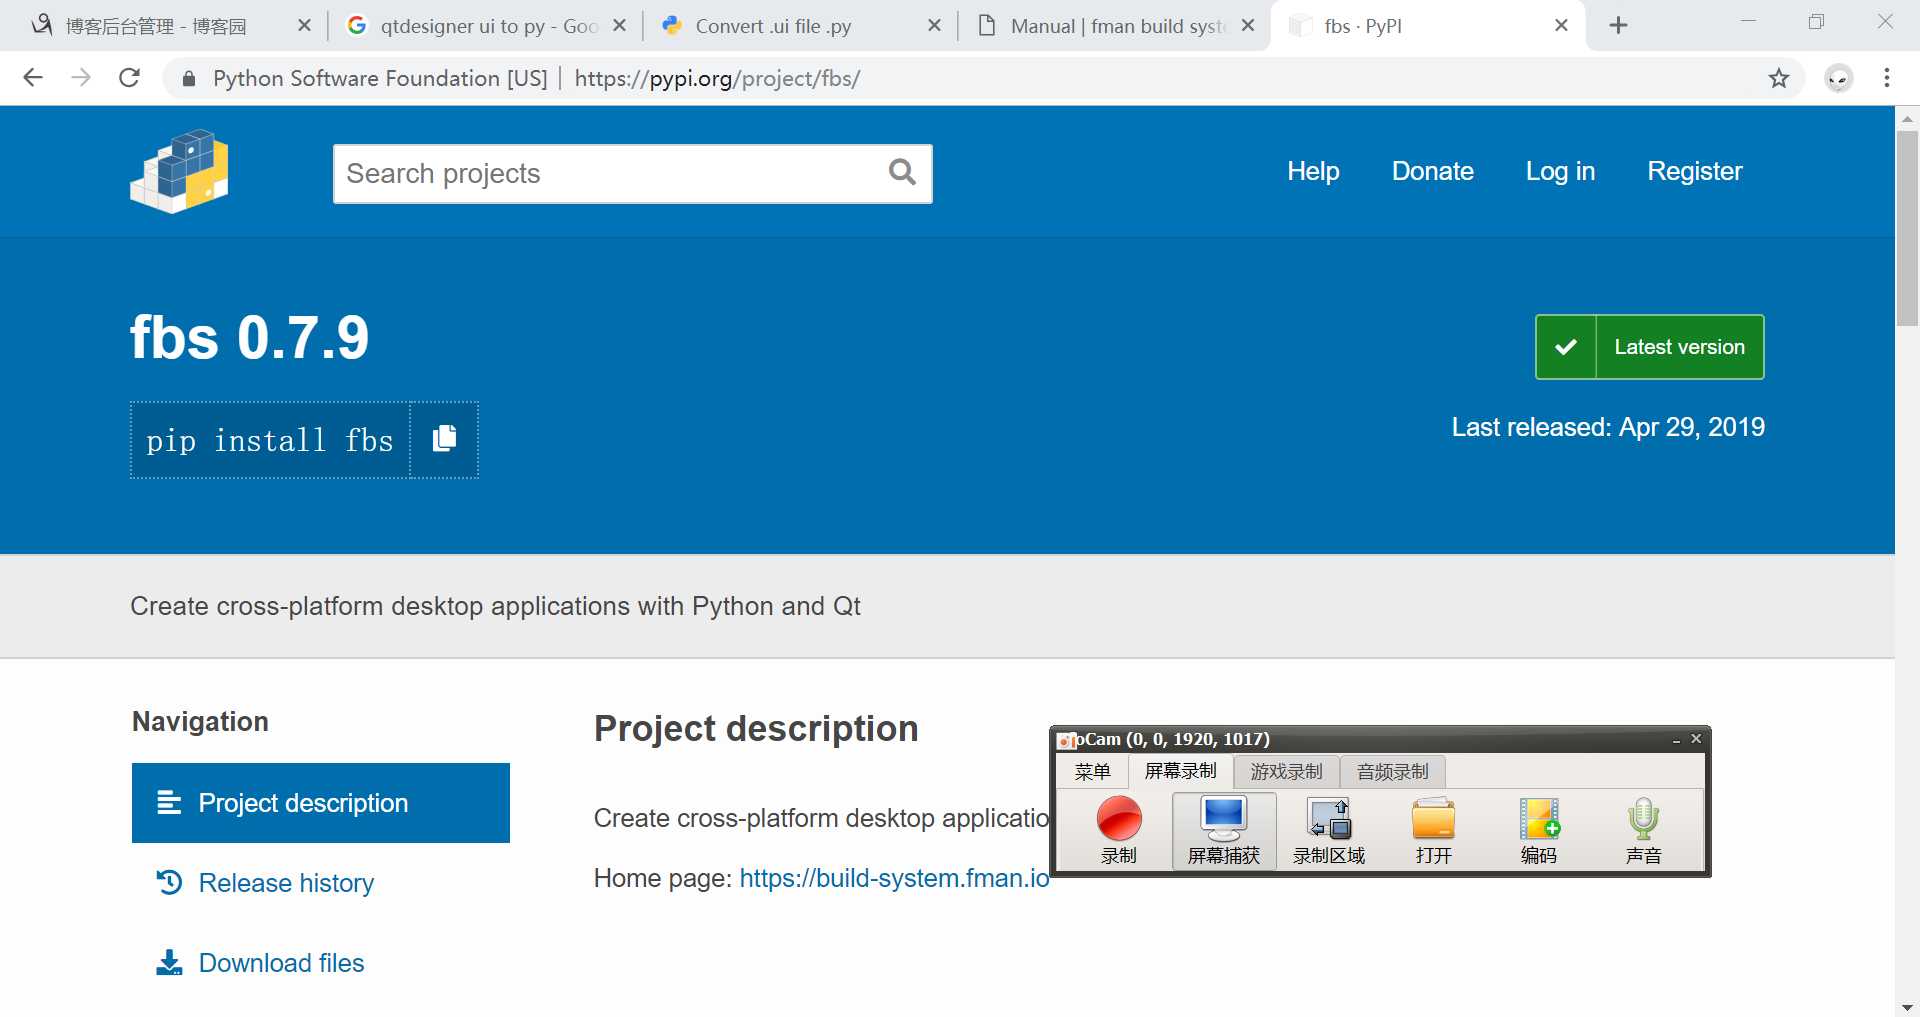Click the PyPI logo

click(180, 171)
